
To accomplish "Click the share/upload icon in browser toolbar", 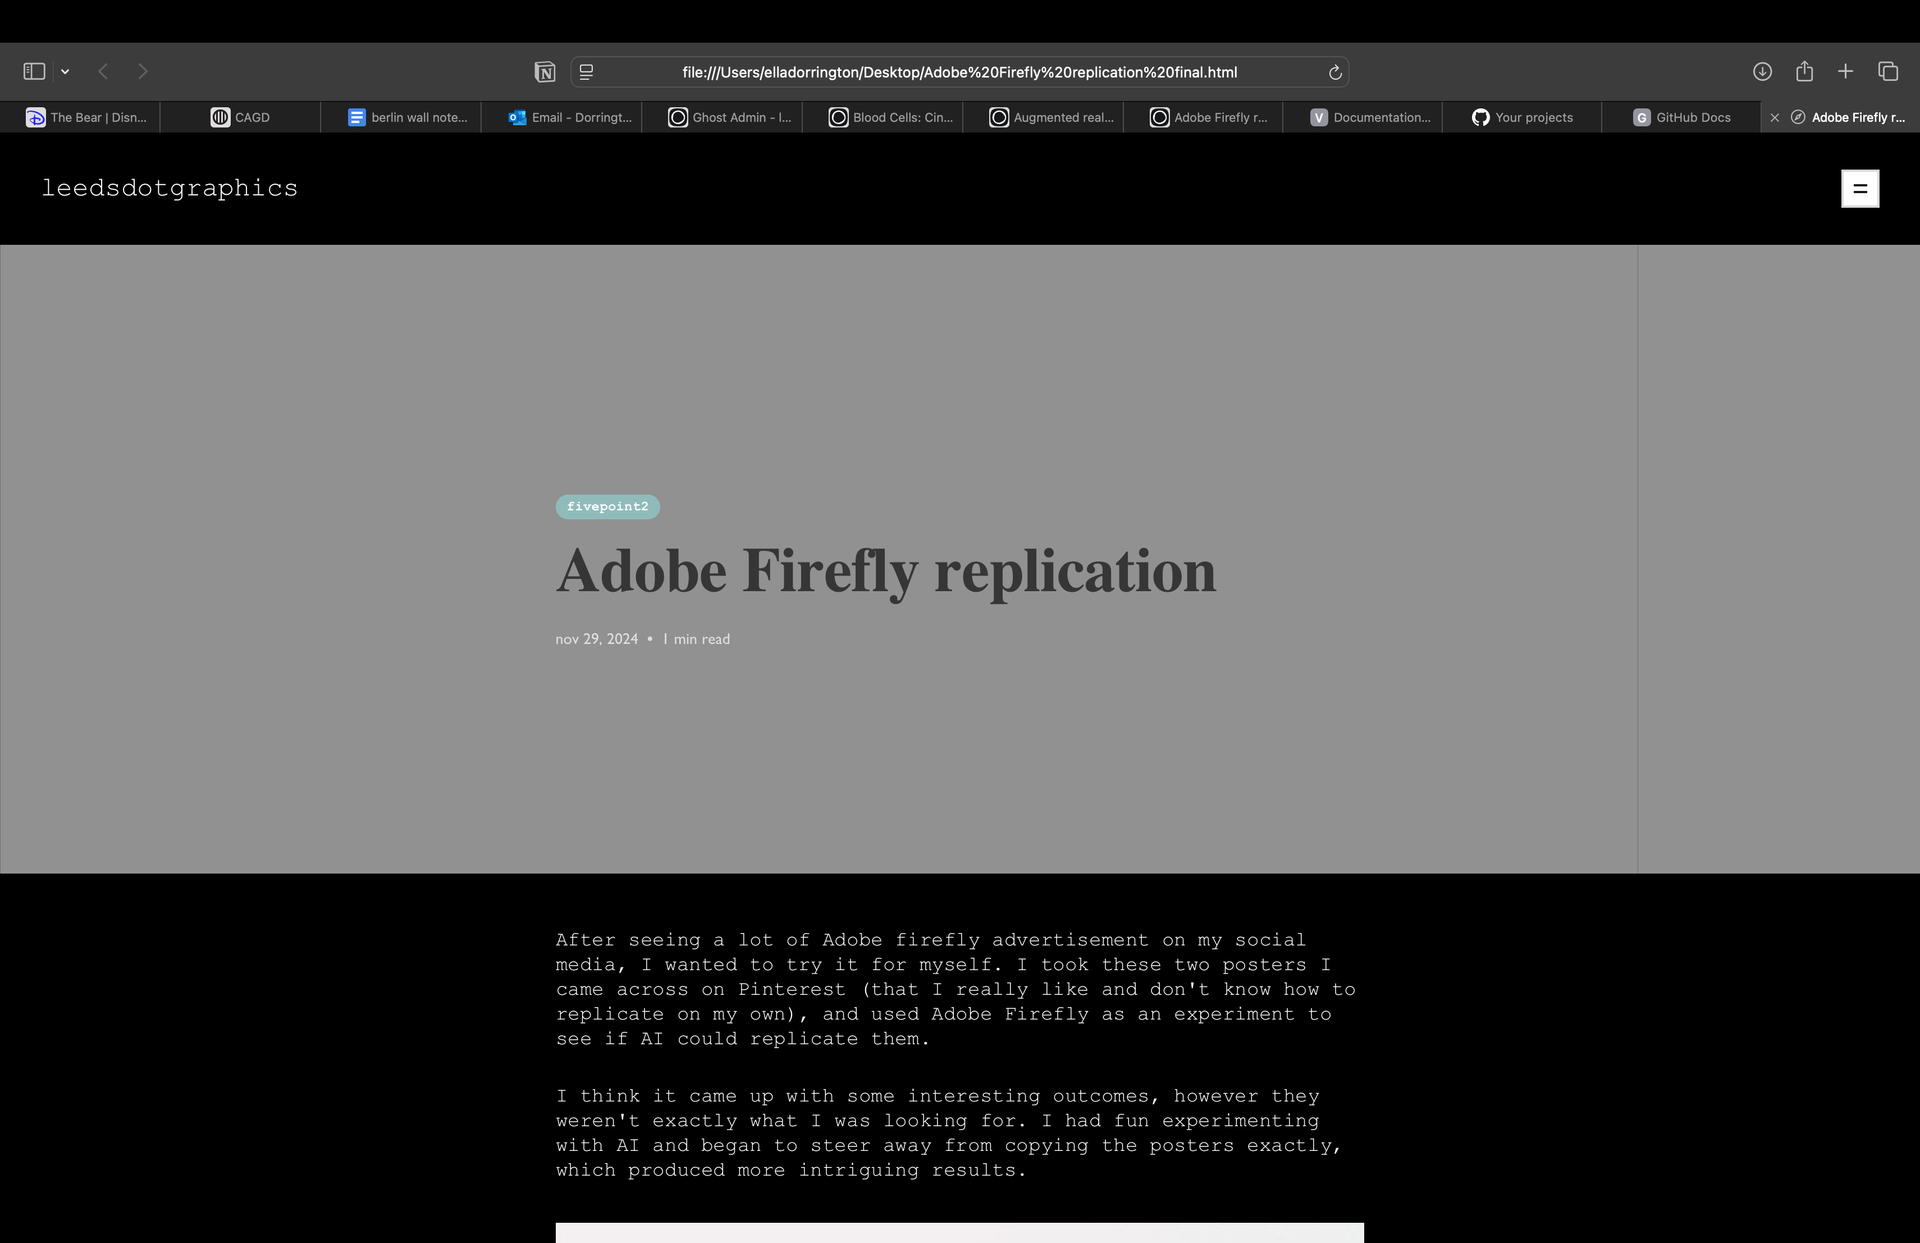I will tap(1805, 71).
